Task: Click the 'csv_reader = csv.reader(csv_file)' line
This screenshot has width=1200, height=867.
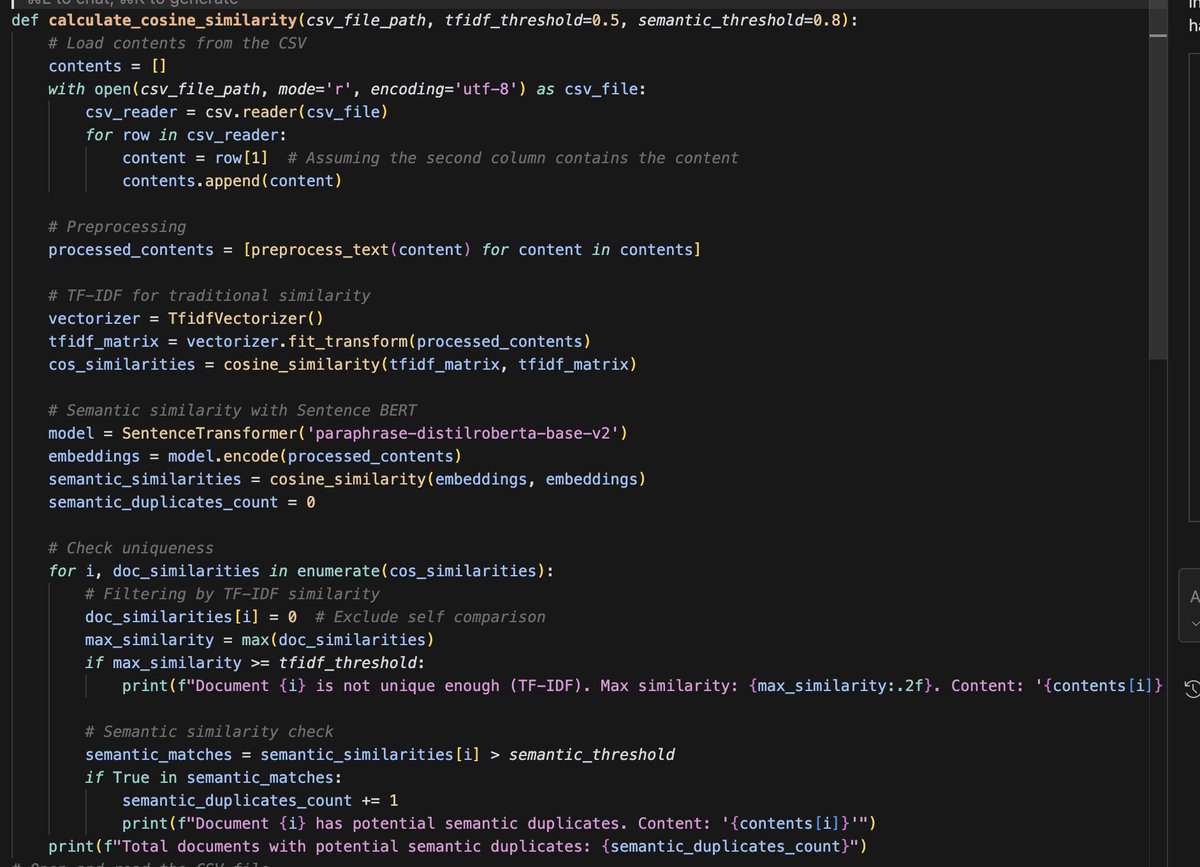Action: point(236,112)
